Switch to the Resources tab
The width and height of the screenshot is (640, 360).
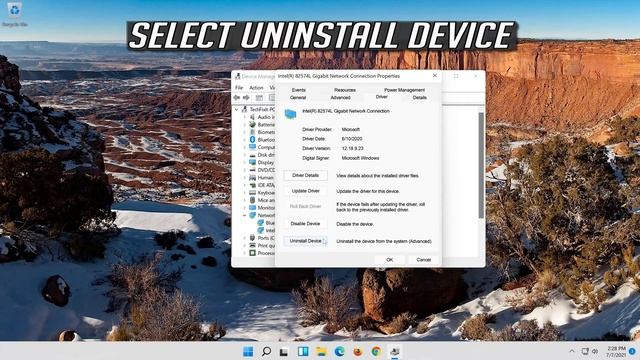344,90
